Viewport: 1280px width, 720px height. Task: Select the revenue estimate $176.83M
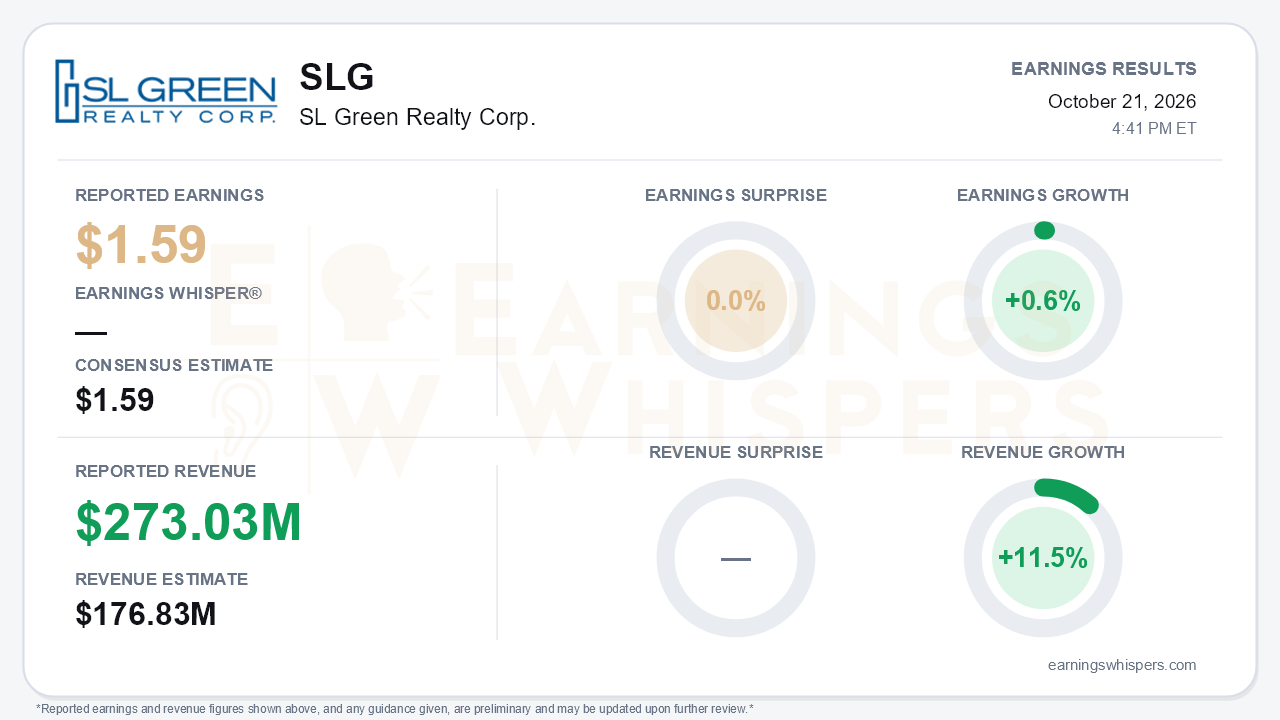click(146, 614)
